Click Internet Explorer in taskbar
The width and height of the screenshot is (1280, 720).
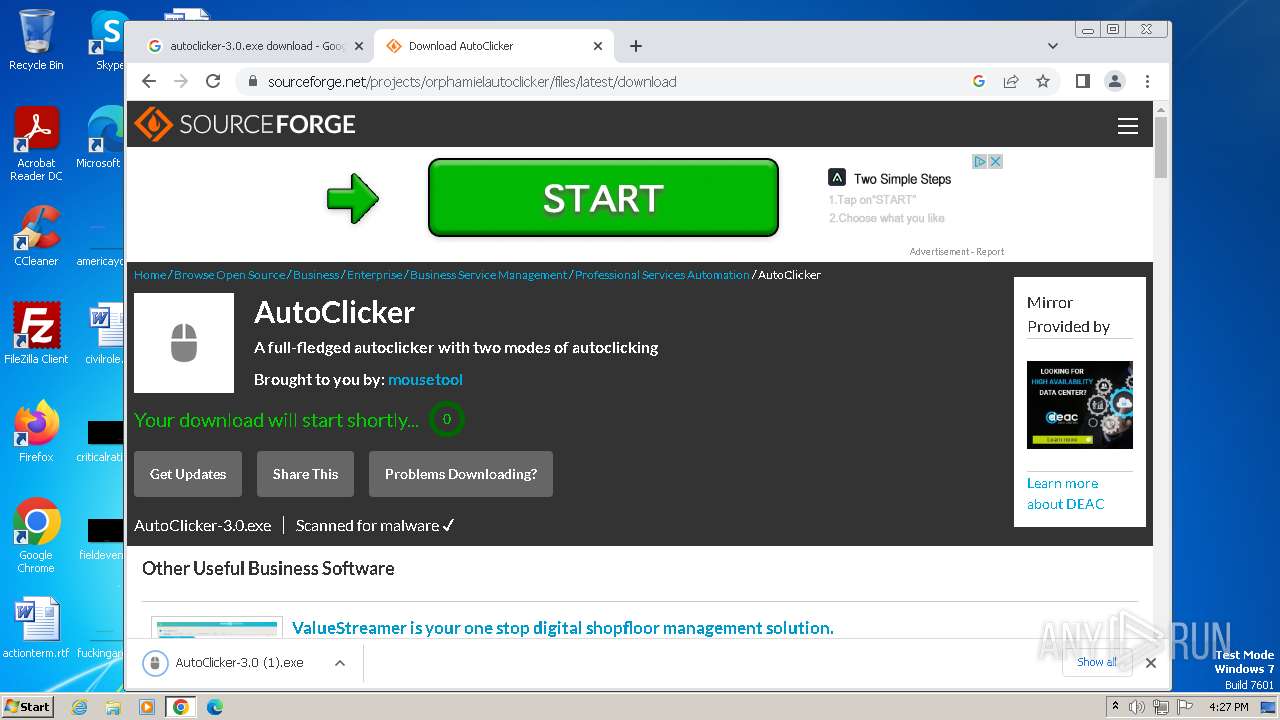(x=79, y=707)
